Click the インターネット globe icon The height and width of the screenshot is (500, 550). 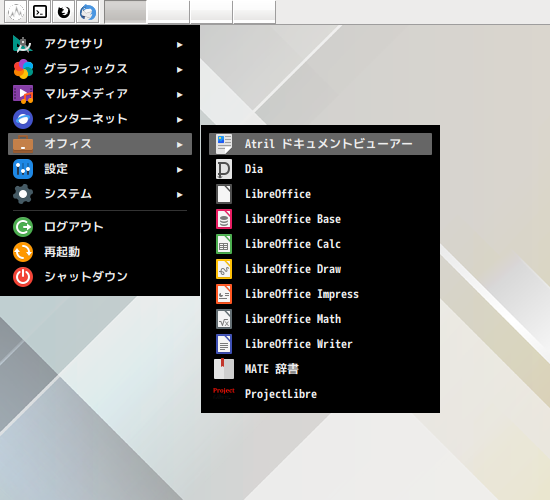pos(23,119)
